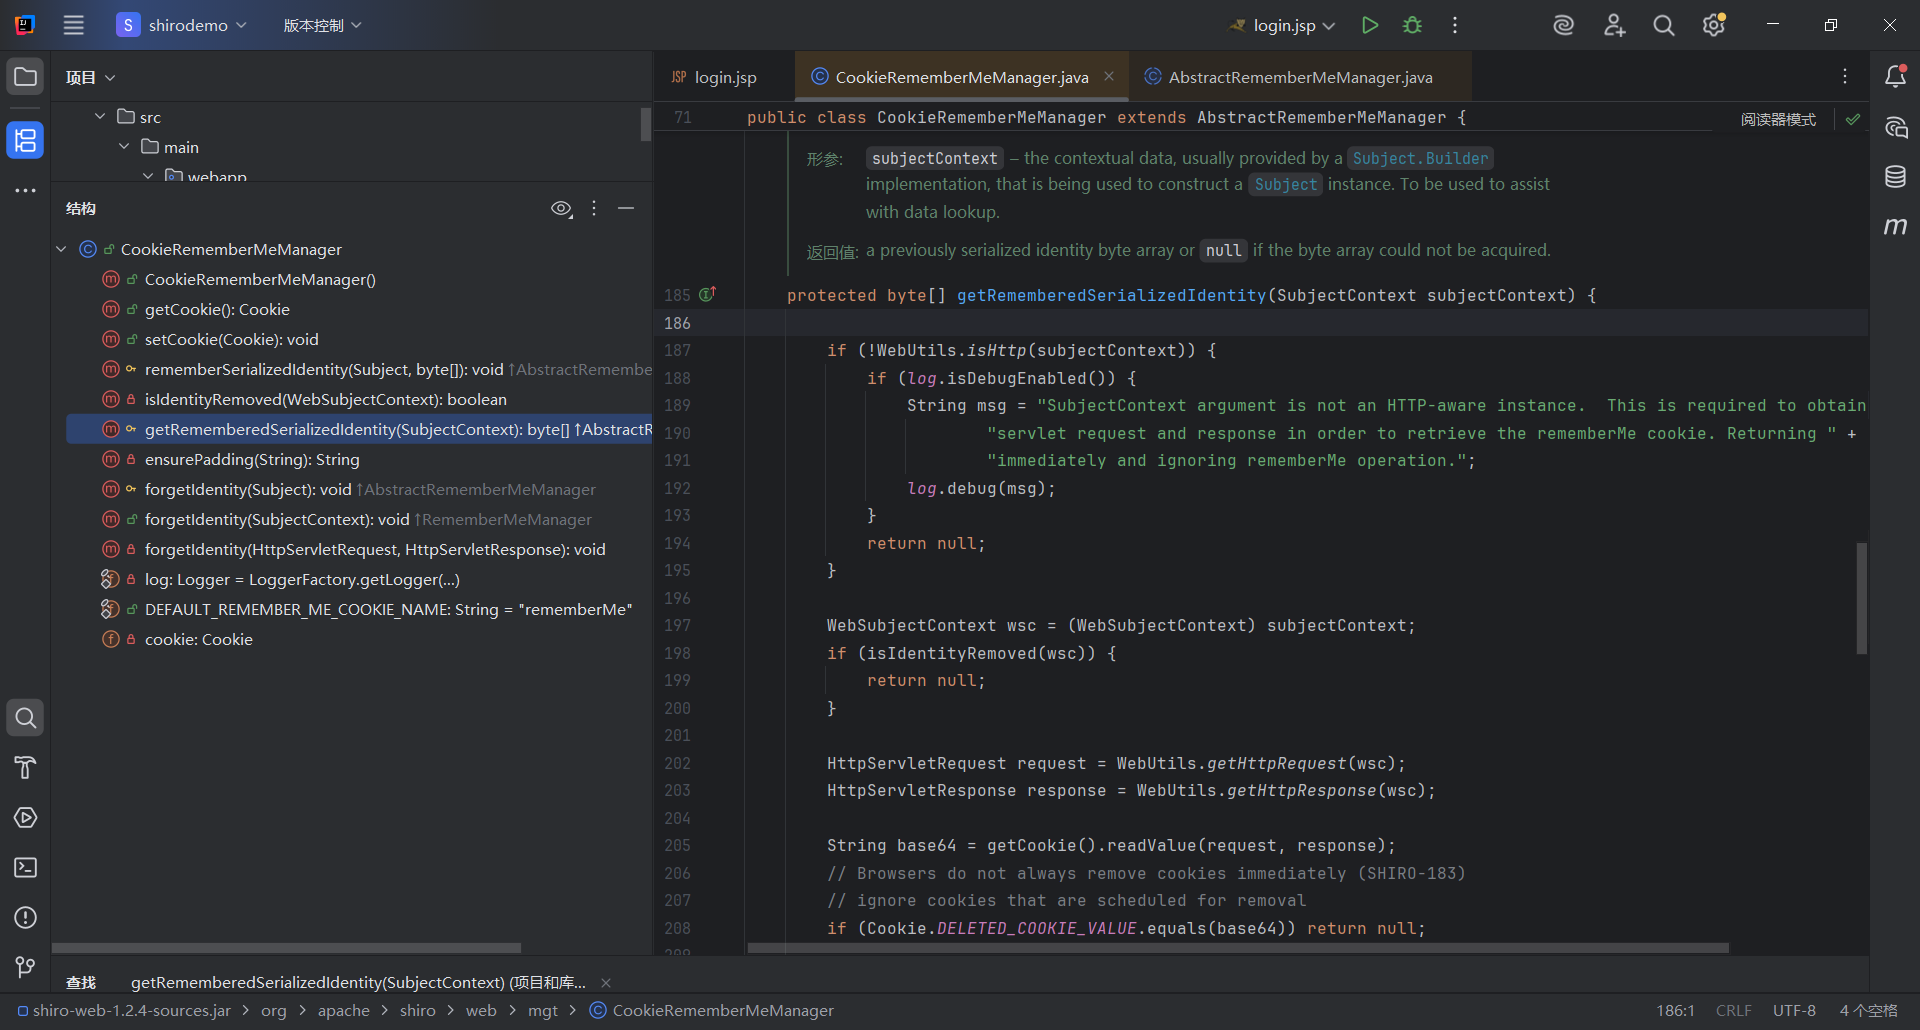Viewport: 1920px width, 1030px height.
Task: Open the Git version control panel
Action: (x=25, y=967)
